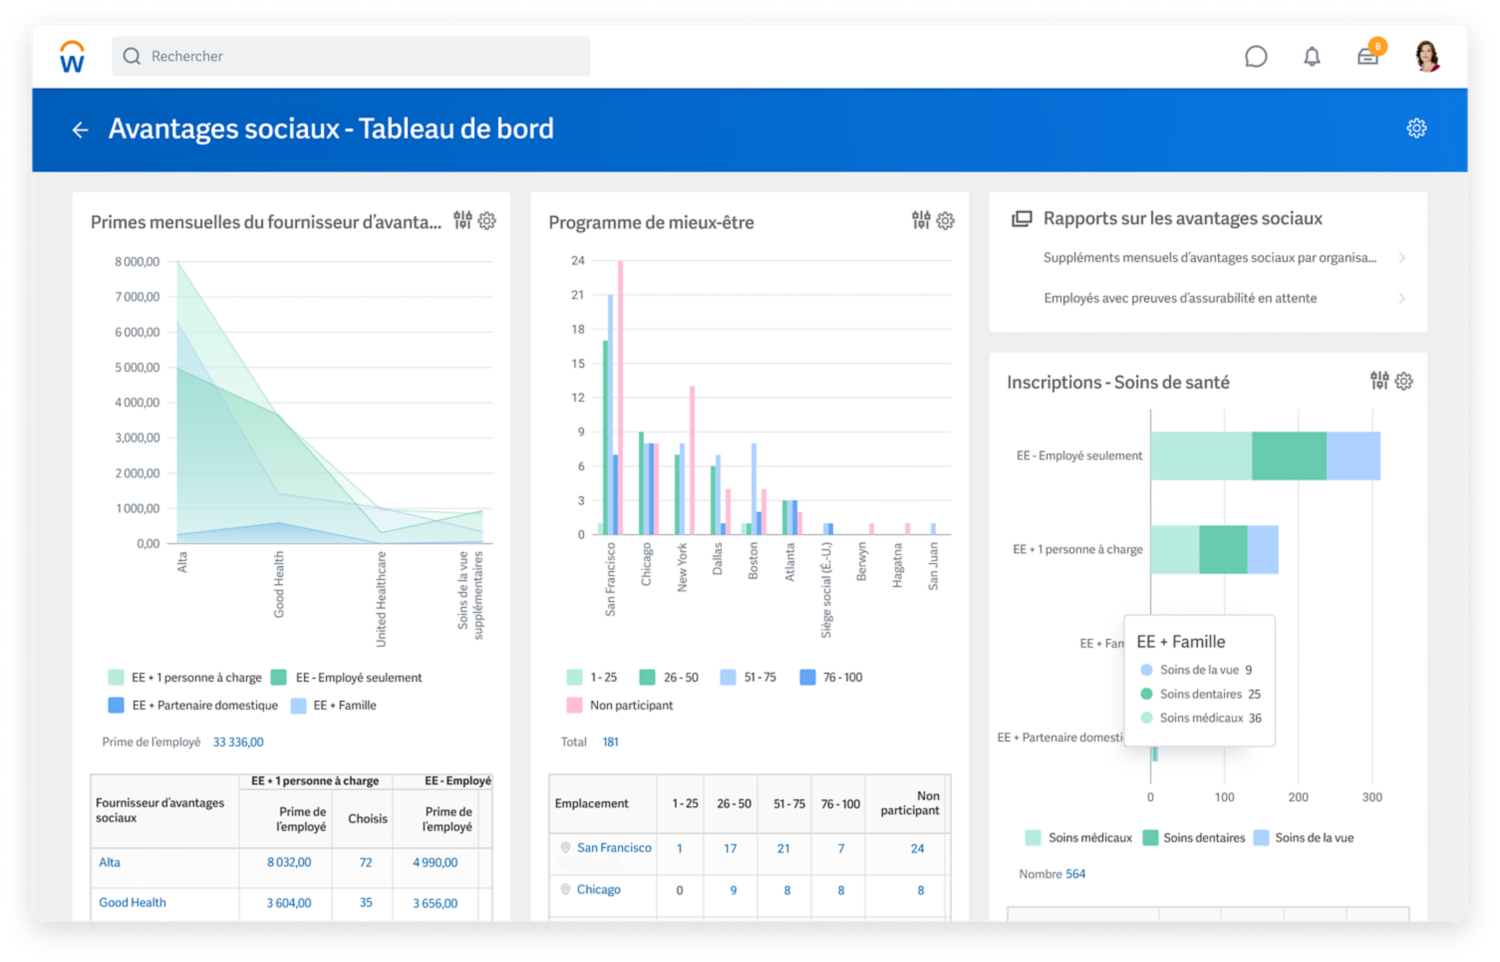The image size is (1500, 962).
Task: Open Employés avec preuves d'assurabilité en attente
Action: coord(1180,298)
